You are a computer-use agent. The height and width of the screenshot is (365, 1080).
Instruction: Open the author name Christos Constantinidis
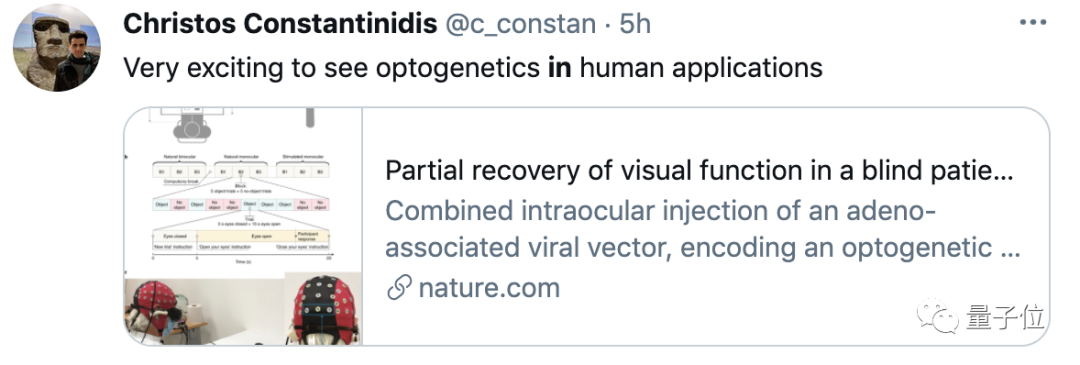coord(280,24)
